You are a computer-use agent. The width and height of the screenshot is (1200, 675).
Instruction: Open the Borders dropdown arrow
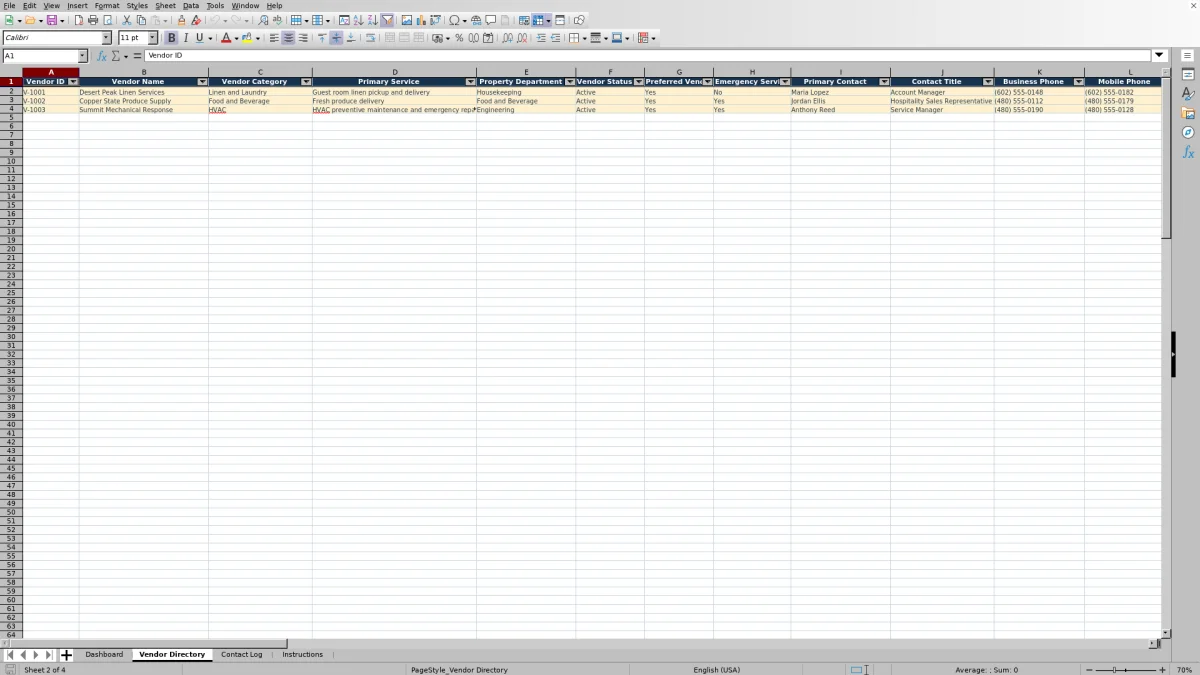[585, 38]
